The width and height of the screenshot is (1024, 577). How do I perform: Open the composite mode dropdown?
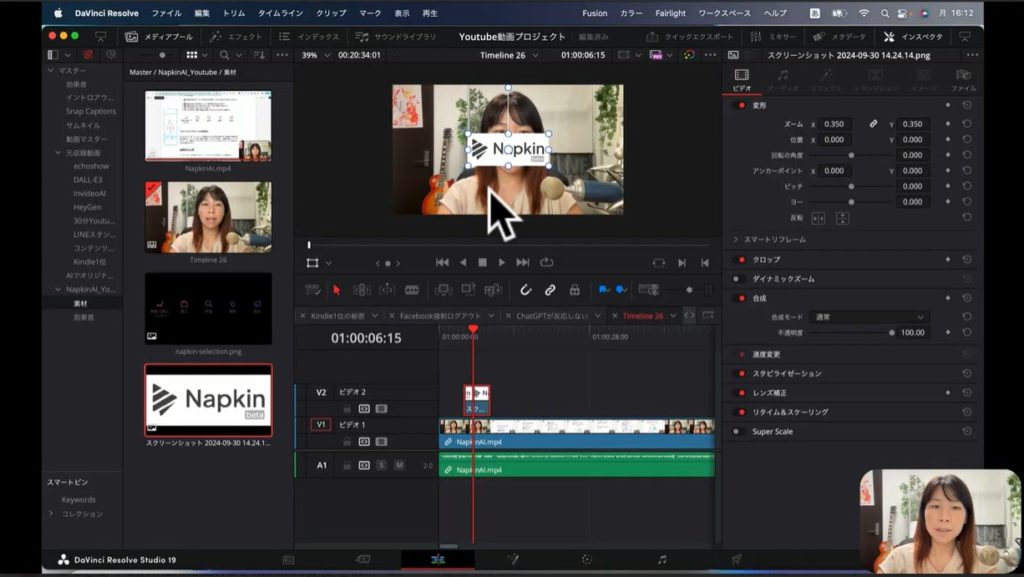pyautogui.click(x=868, y=317)
